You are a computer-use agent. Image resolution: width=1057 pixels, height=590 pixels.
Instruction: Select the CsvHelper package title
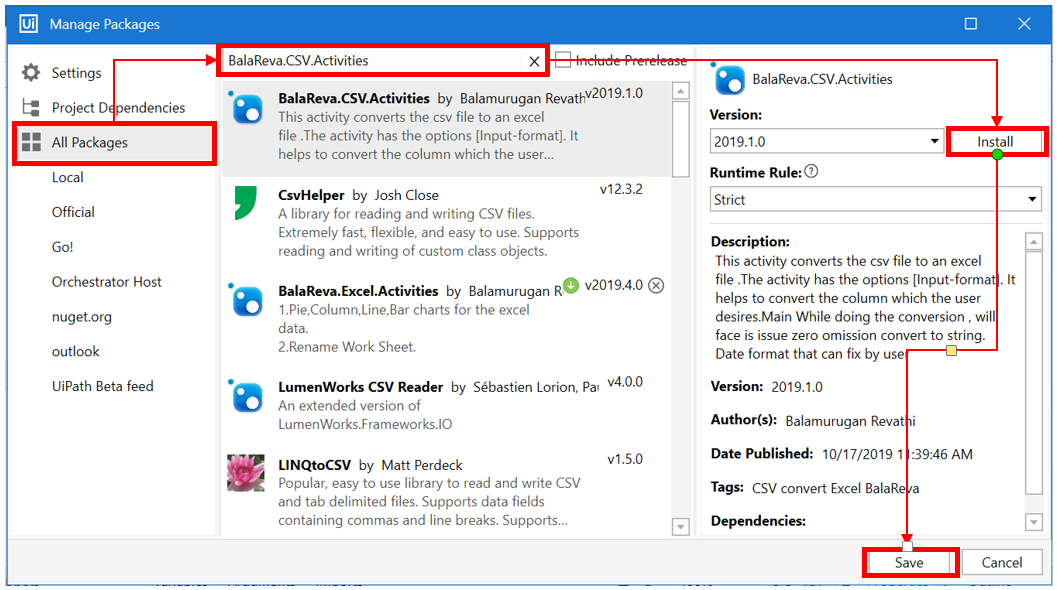[x=311, y=195]
